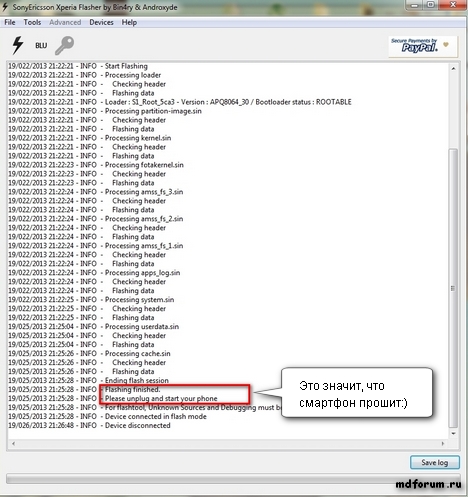Close the Xperia Flasher window
468x497 pixels.
[x=453, y=5]
